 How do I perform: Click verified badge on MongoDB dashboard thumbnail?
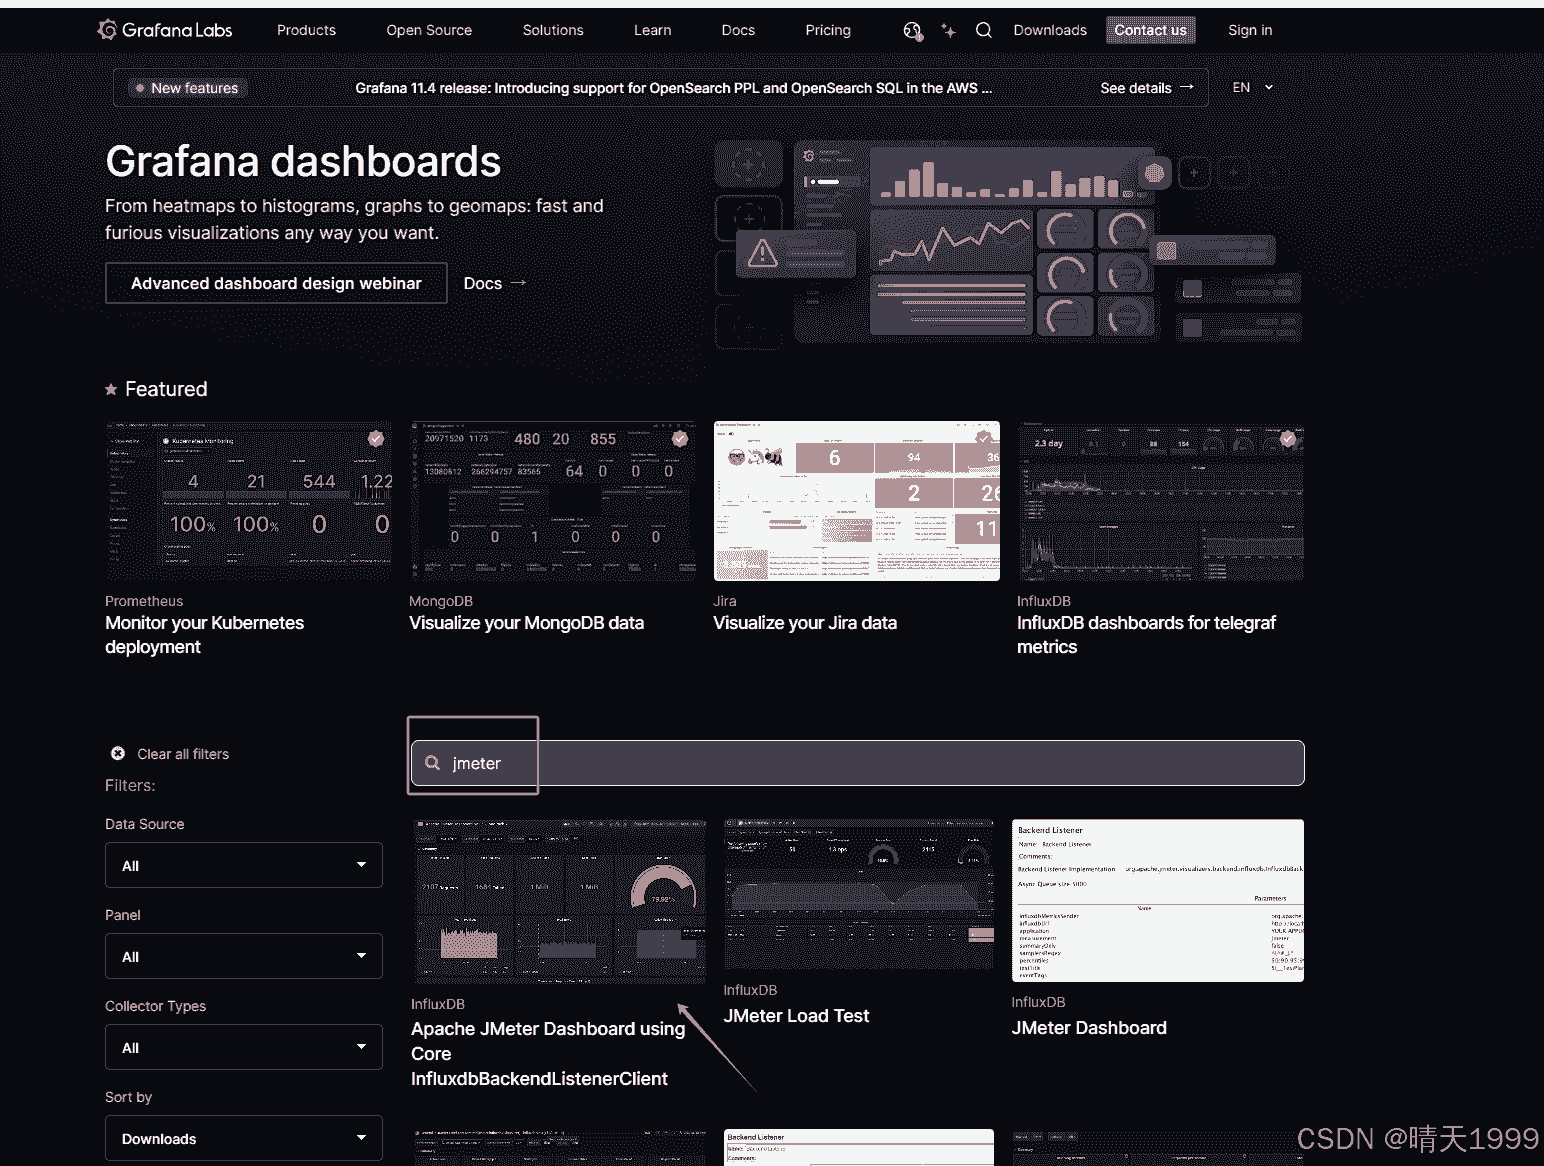(x=680, y=438)
